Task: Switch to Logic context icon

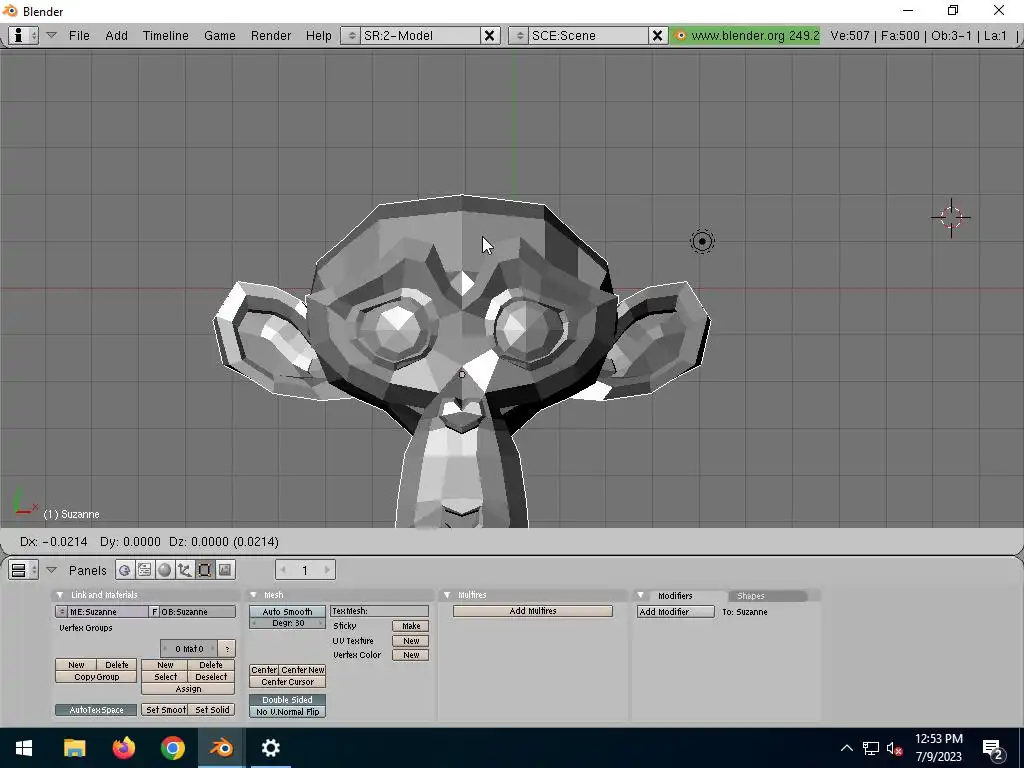Action: [x=124, y=570]
